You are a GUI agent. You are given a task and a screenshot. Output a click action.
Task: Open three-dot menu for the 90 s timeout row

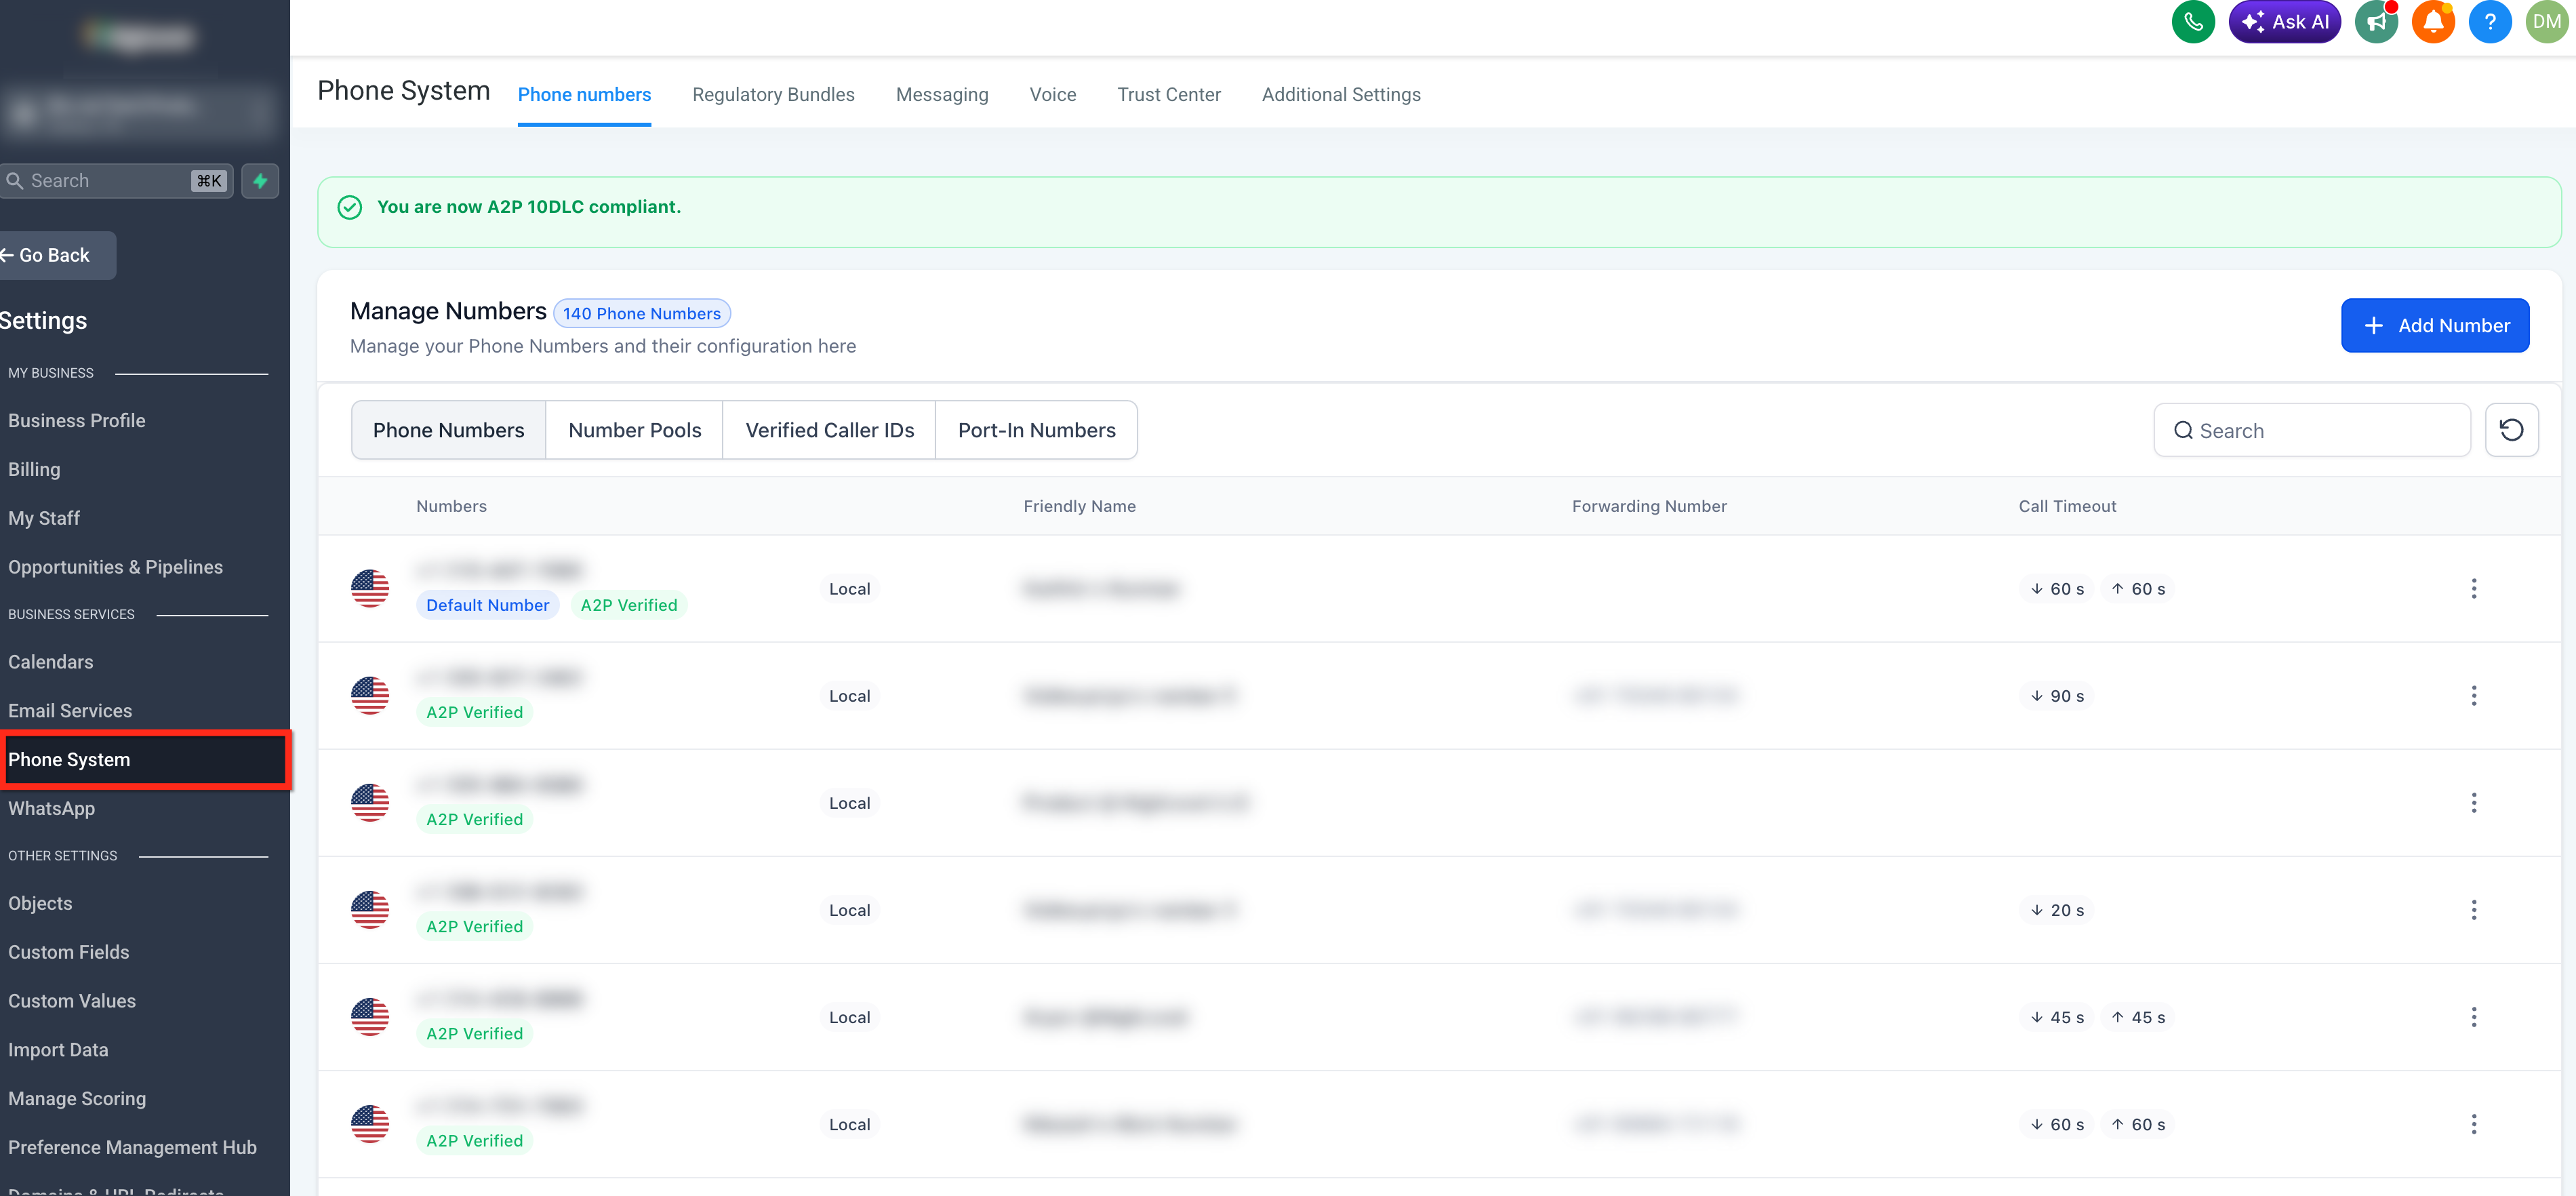2474,696
